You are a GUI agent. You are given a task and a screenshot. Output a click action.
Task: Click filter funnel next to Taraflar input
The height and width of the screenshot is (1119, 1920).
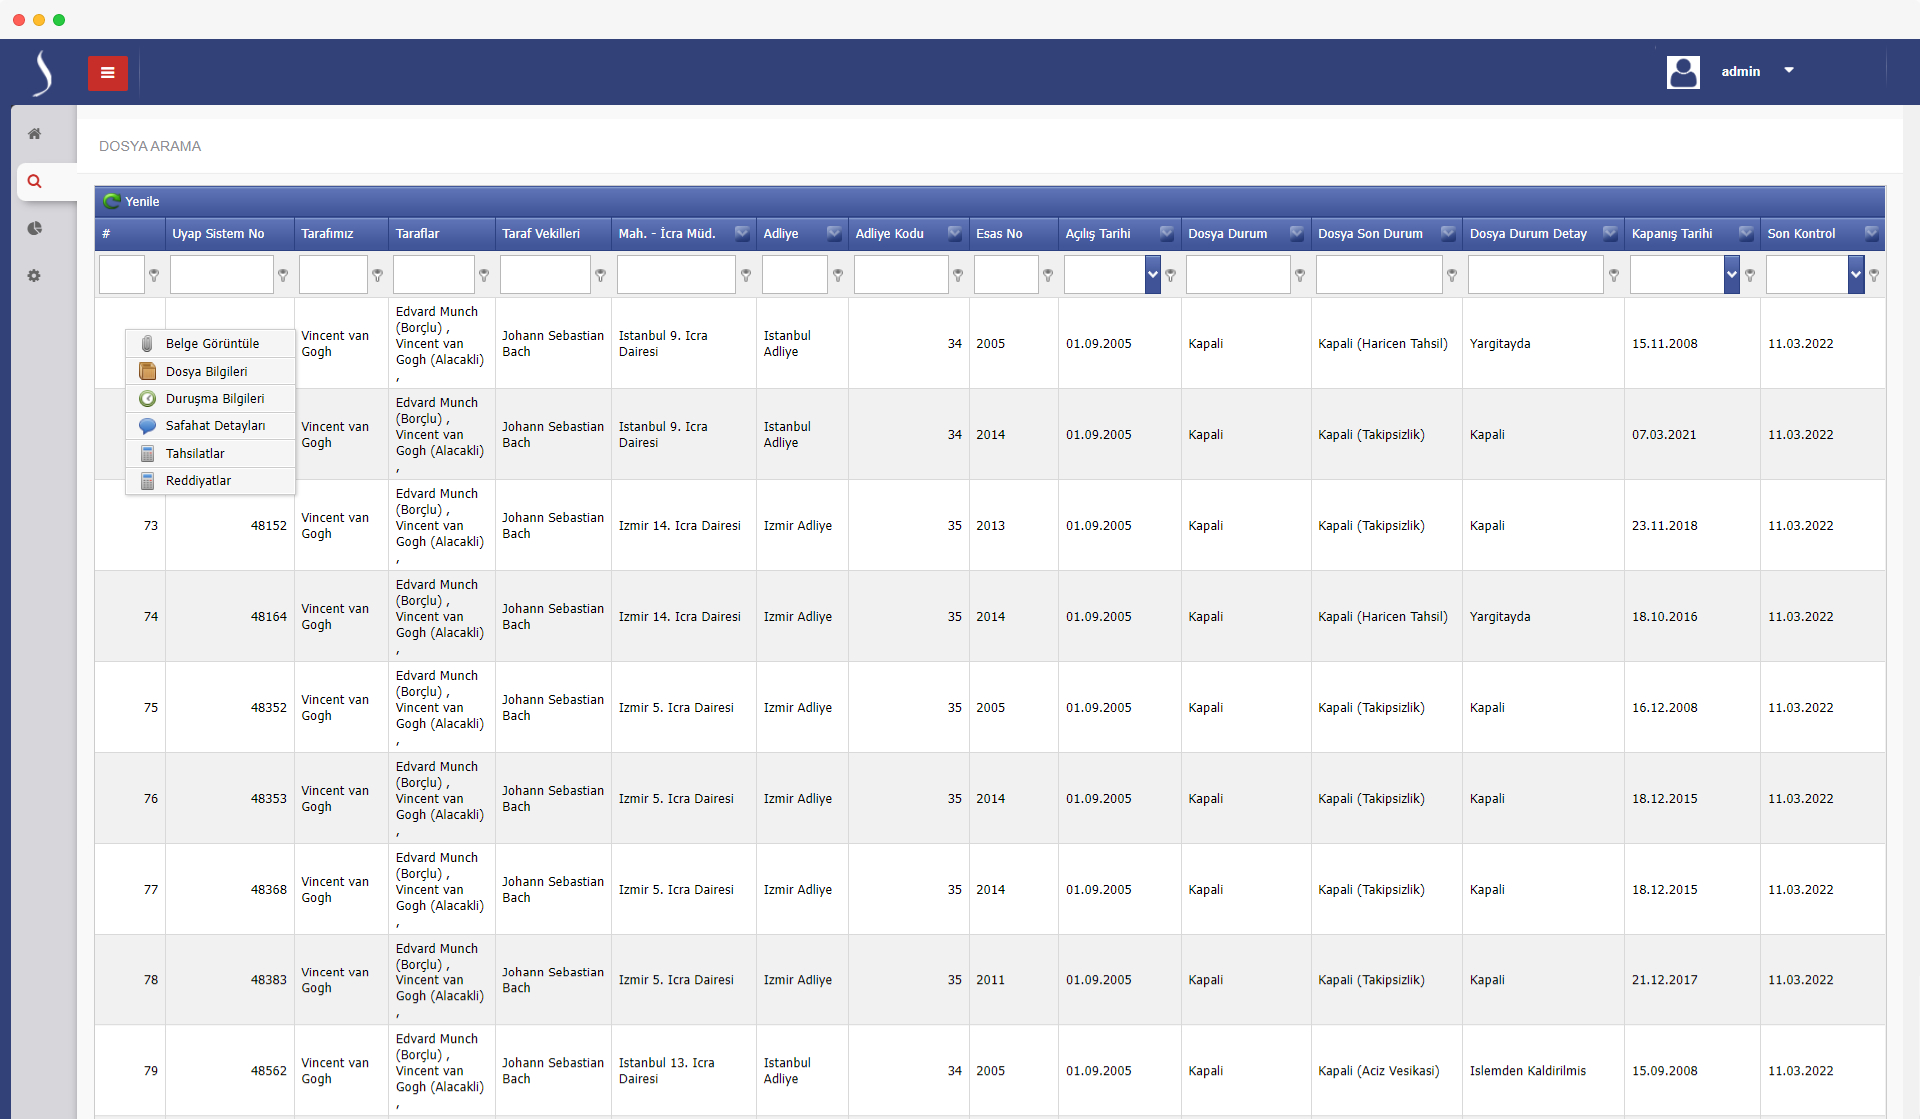[x=484, y=275]
